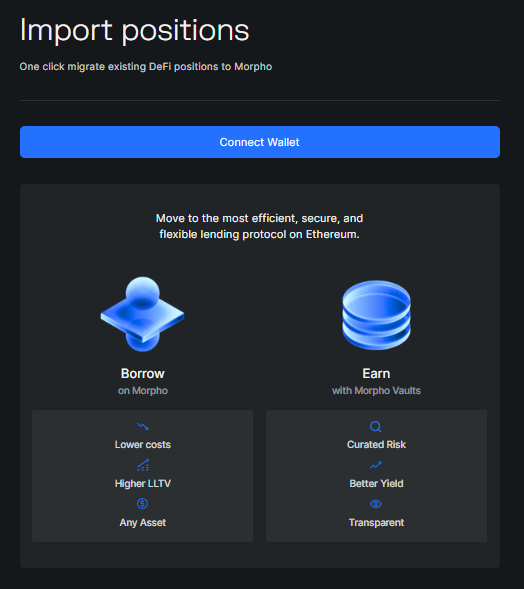The width and height of the screenshot is (524, 589).
Task: Click the 'Curated Risk' label
Action: tap(376, 444)
